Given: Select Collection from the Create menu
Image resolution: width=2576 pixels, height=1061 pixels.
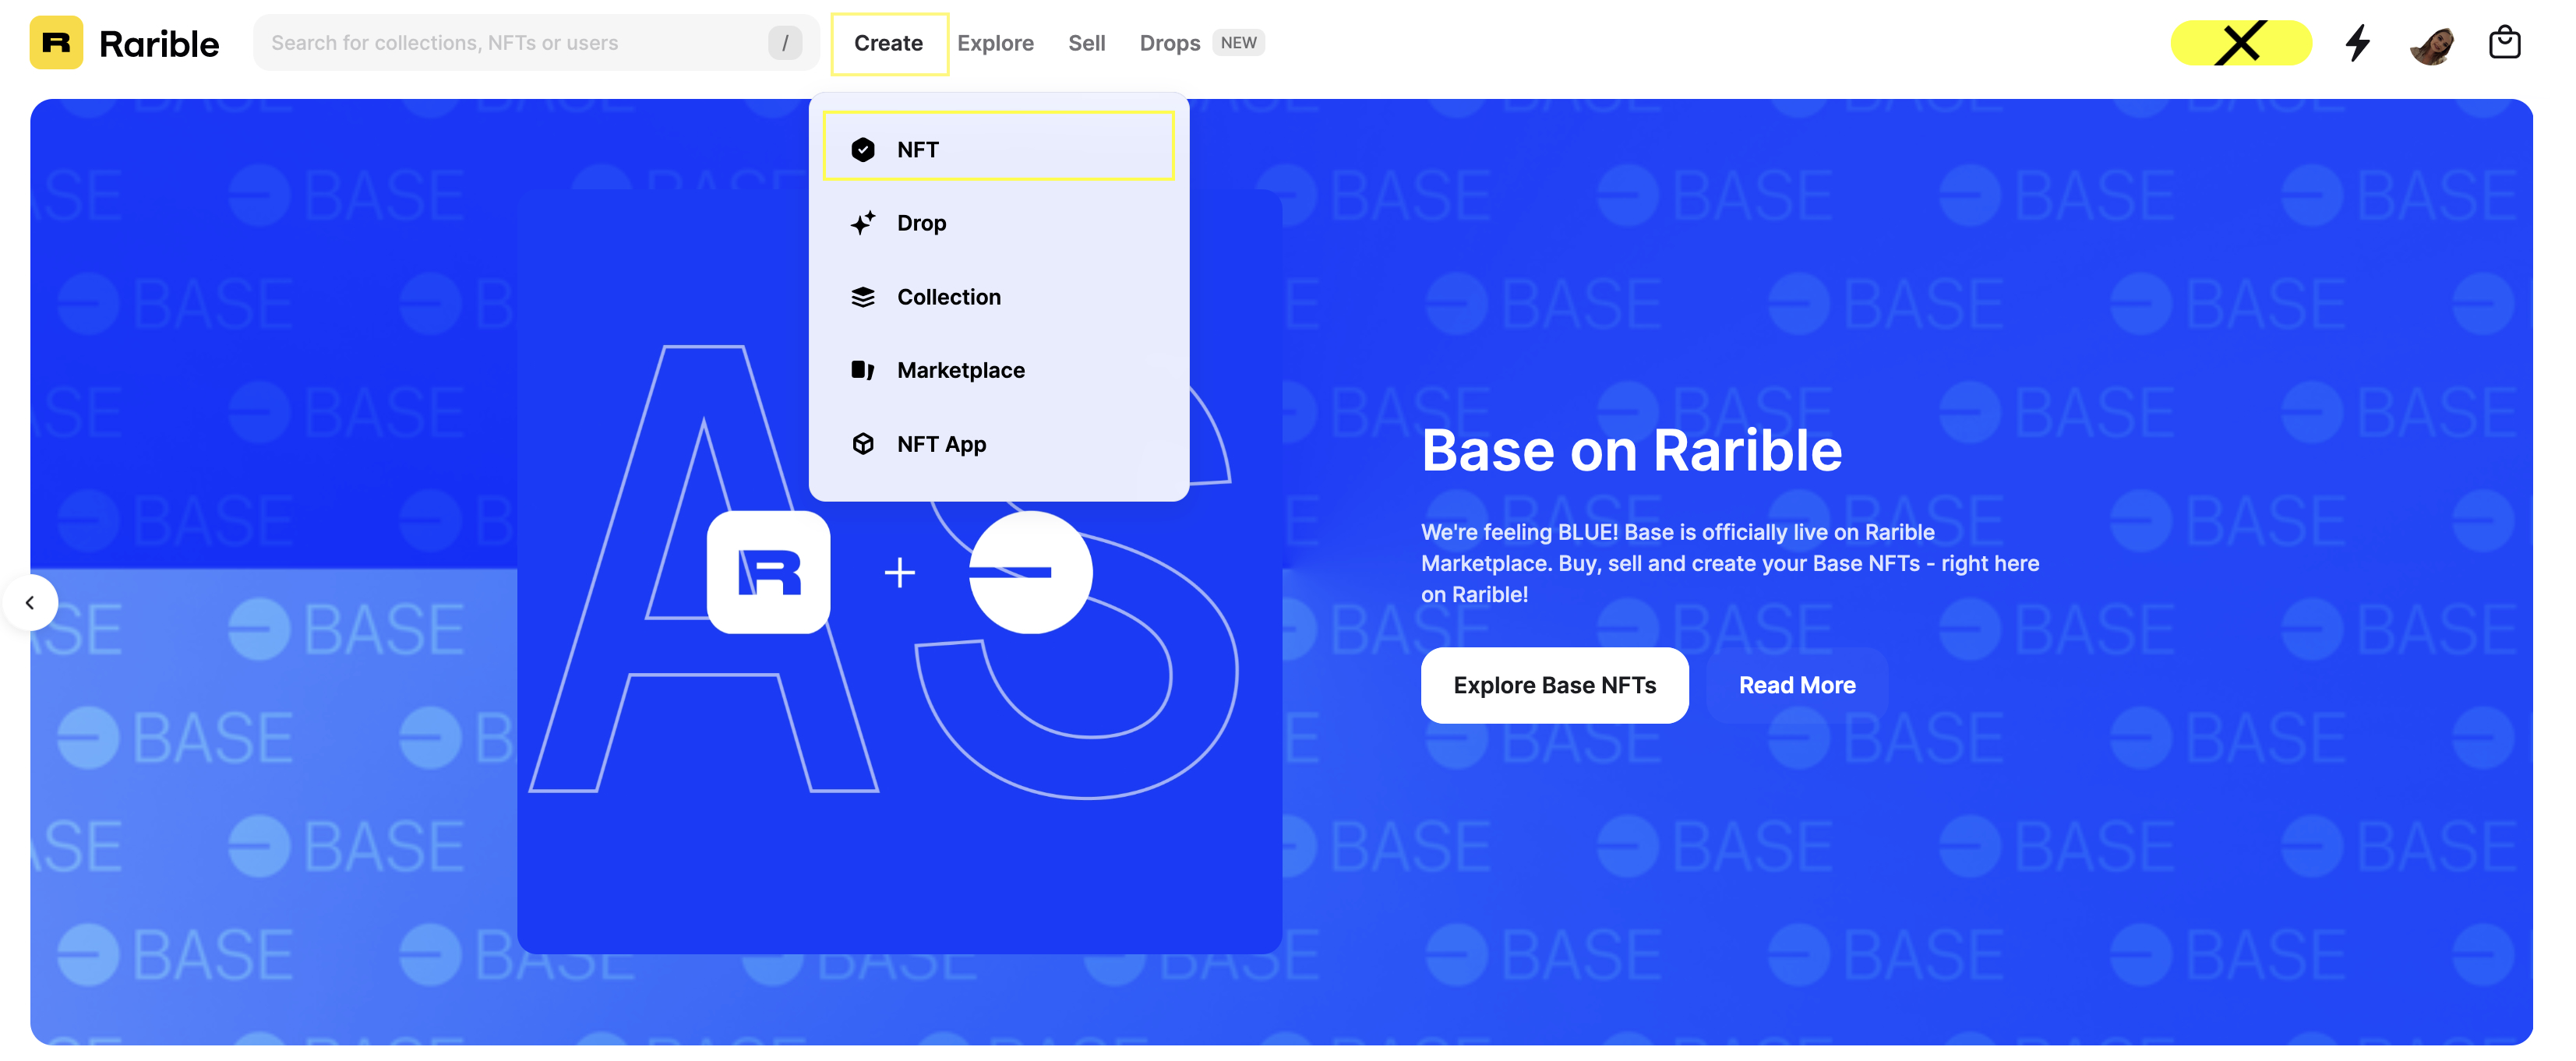Looking at the screenshot, I should [998, 297].
